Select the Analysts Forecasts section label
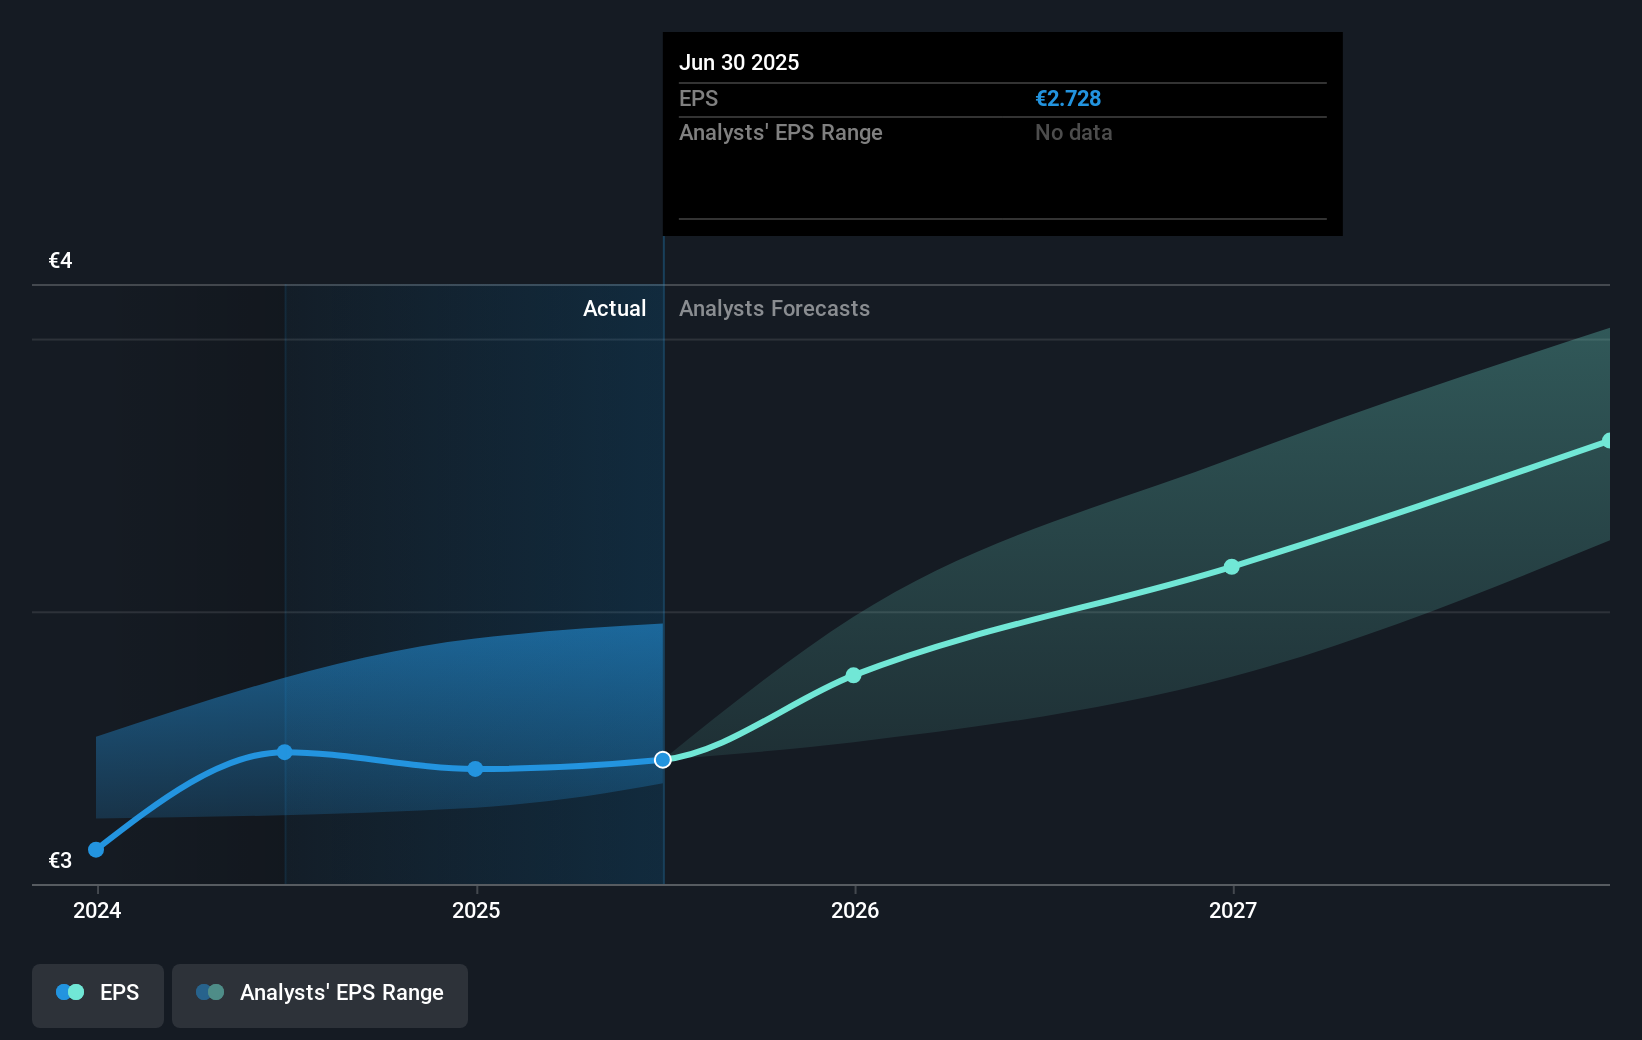Screen dimensions: 1642x1040 pyautogui.click(x=774, y=309)
